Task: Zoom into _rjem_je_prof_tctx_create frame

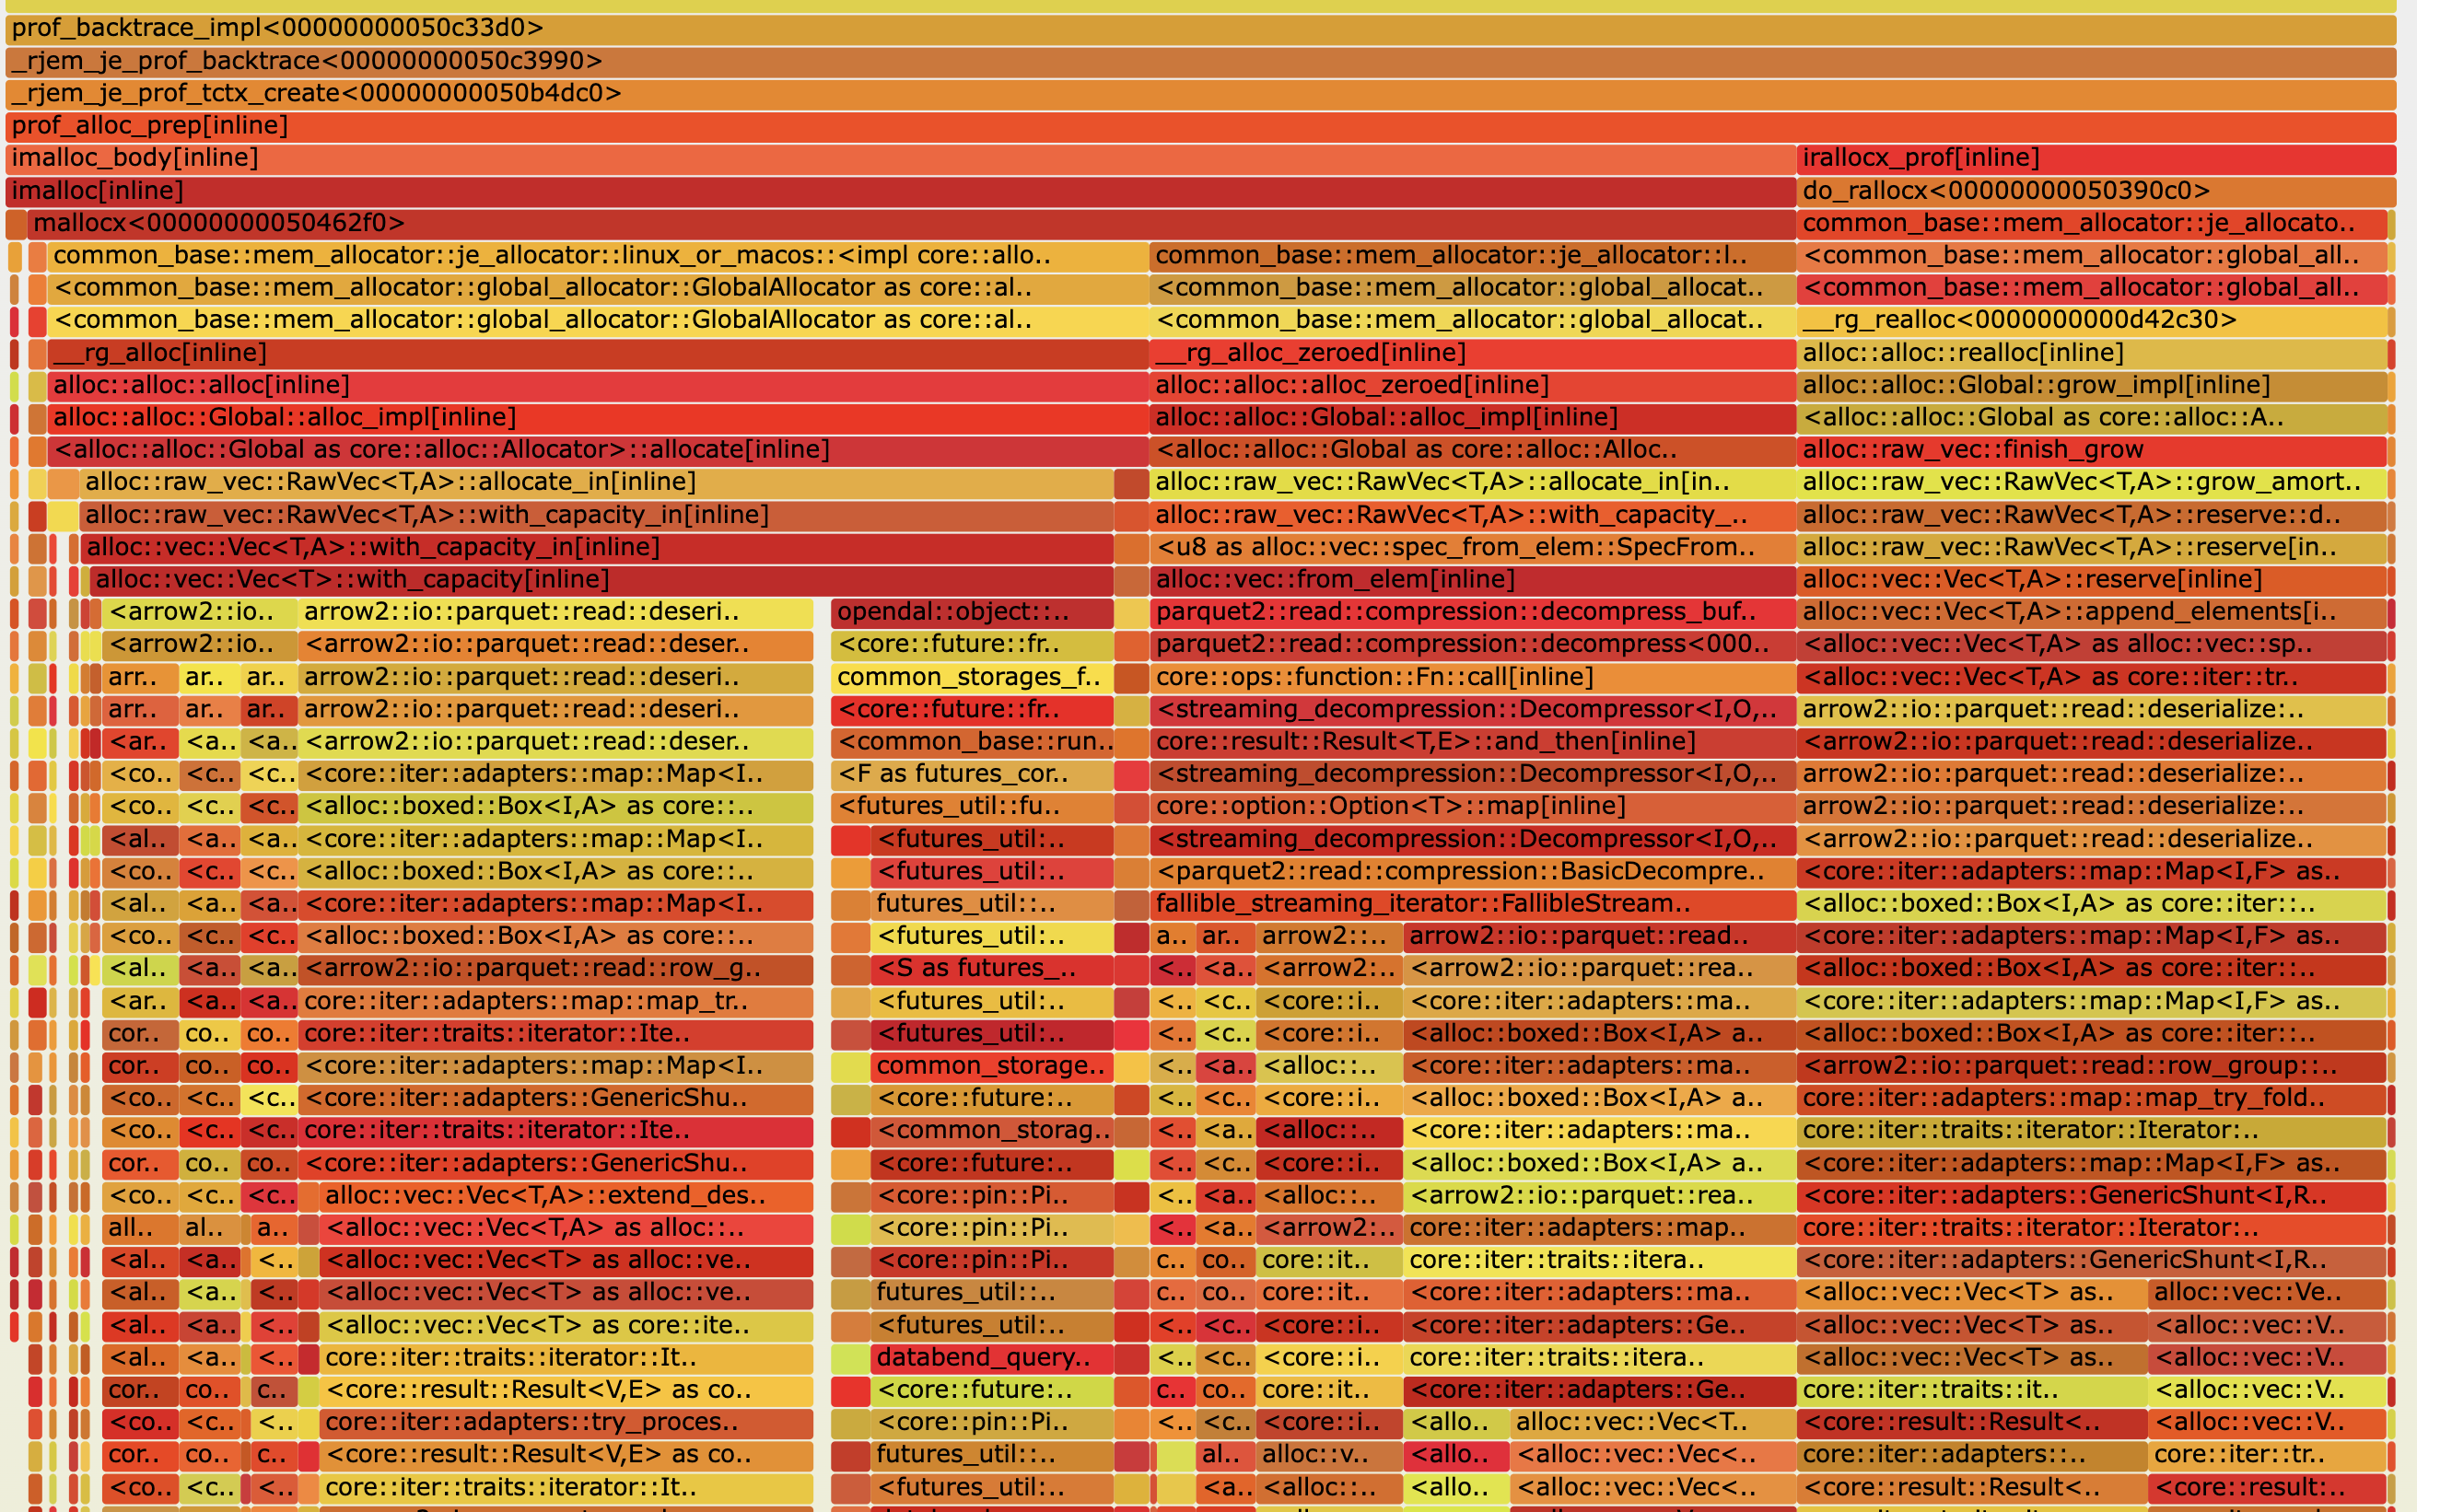Action: pyautogui.click(x=1200, y=93)
